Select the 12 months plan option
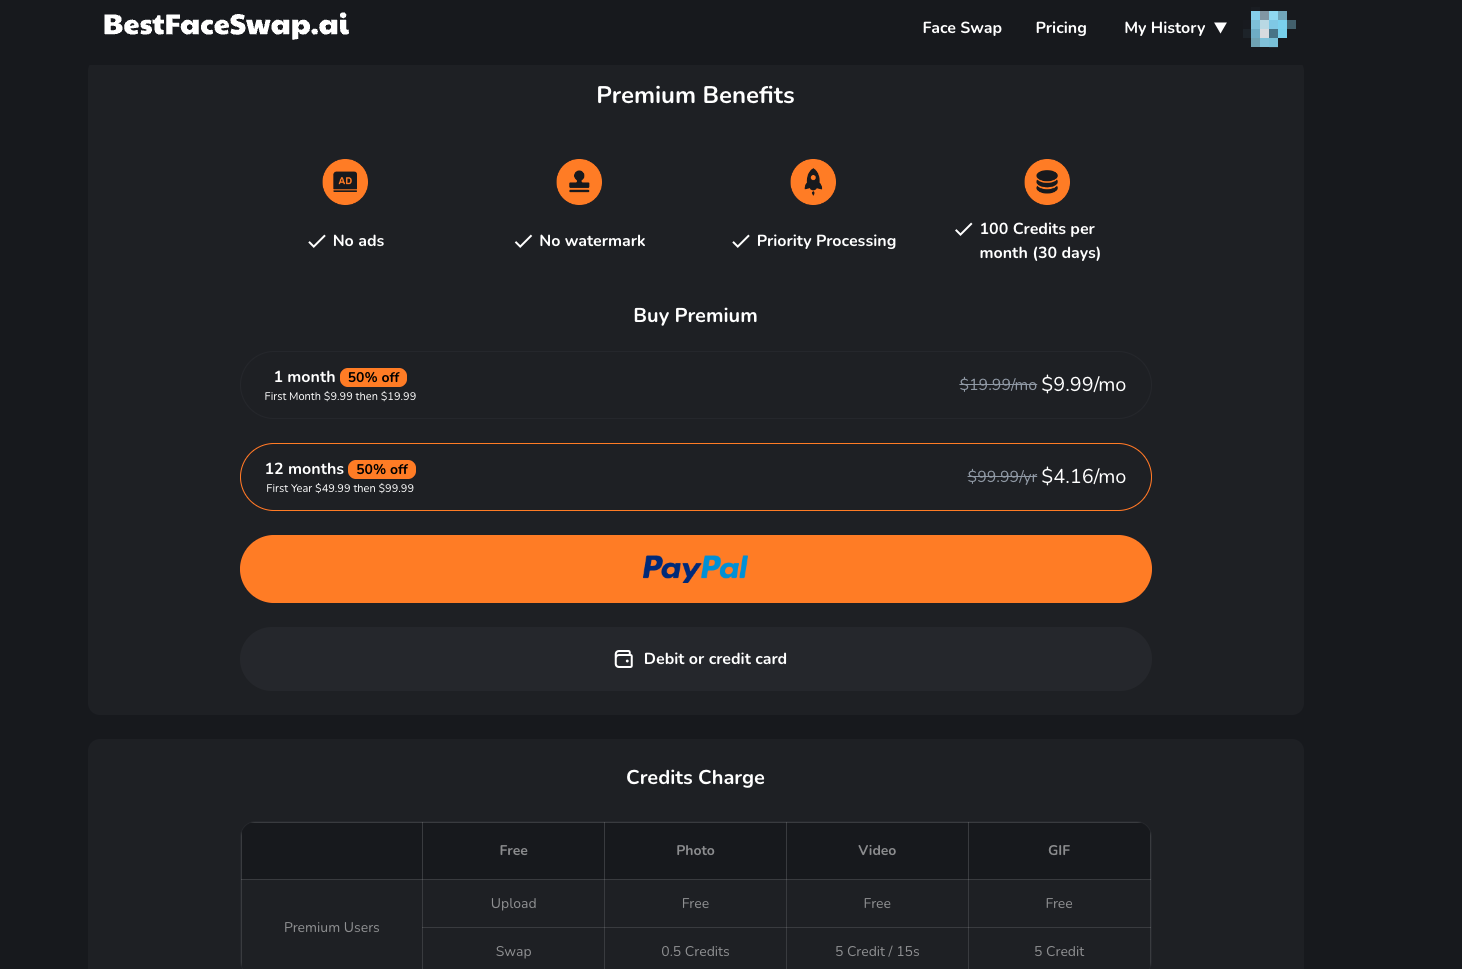The height and width of the screenshot is (969, 1462). pyautogui.click(x=695, y=477)
